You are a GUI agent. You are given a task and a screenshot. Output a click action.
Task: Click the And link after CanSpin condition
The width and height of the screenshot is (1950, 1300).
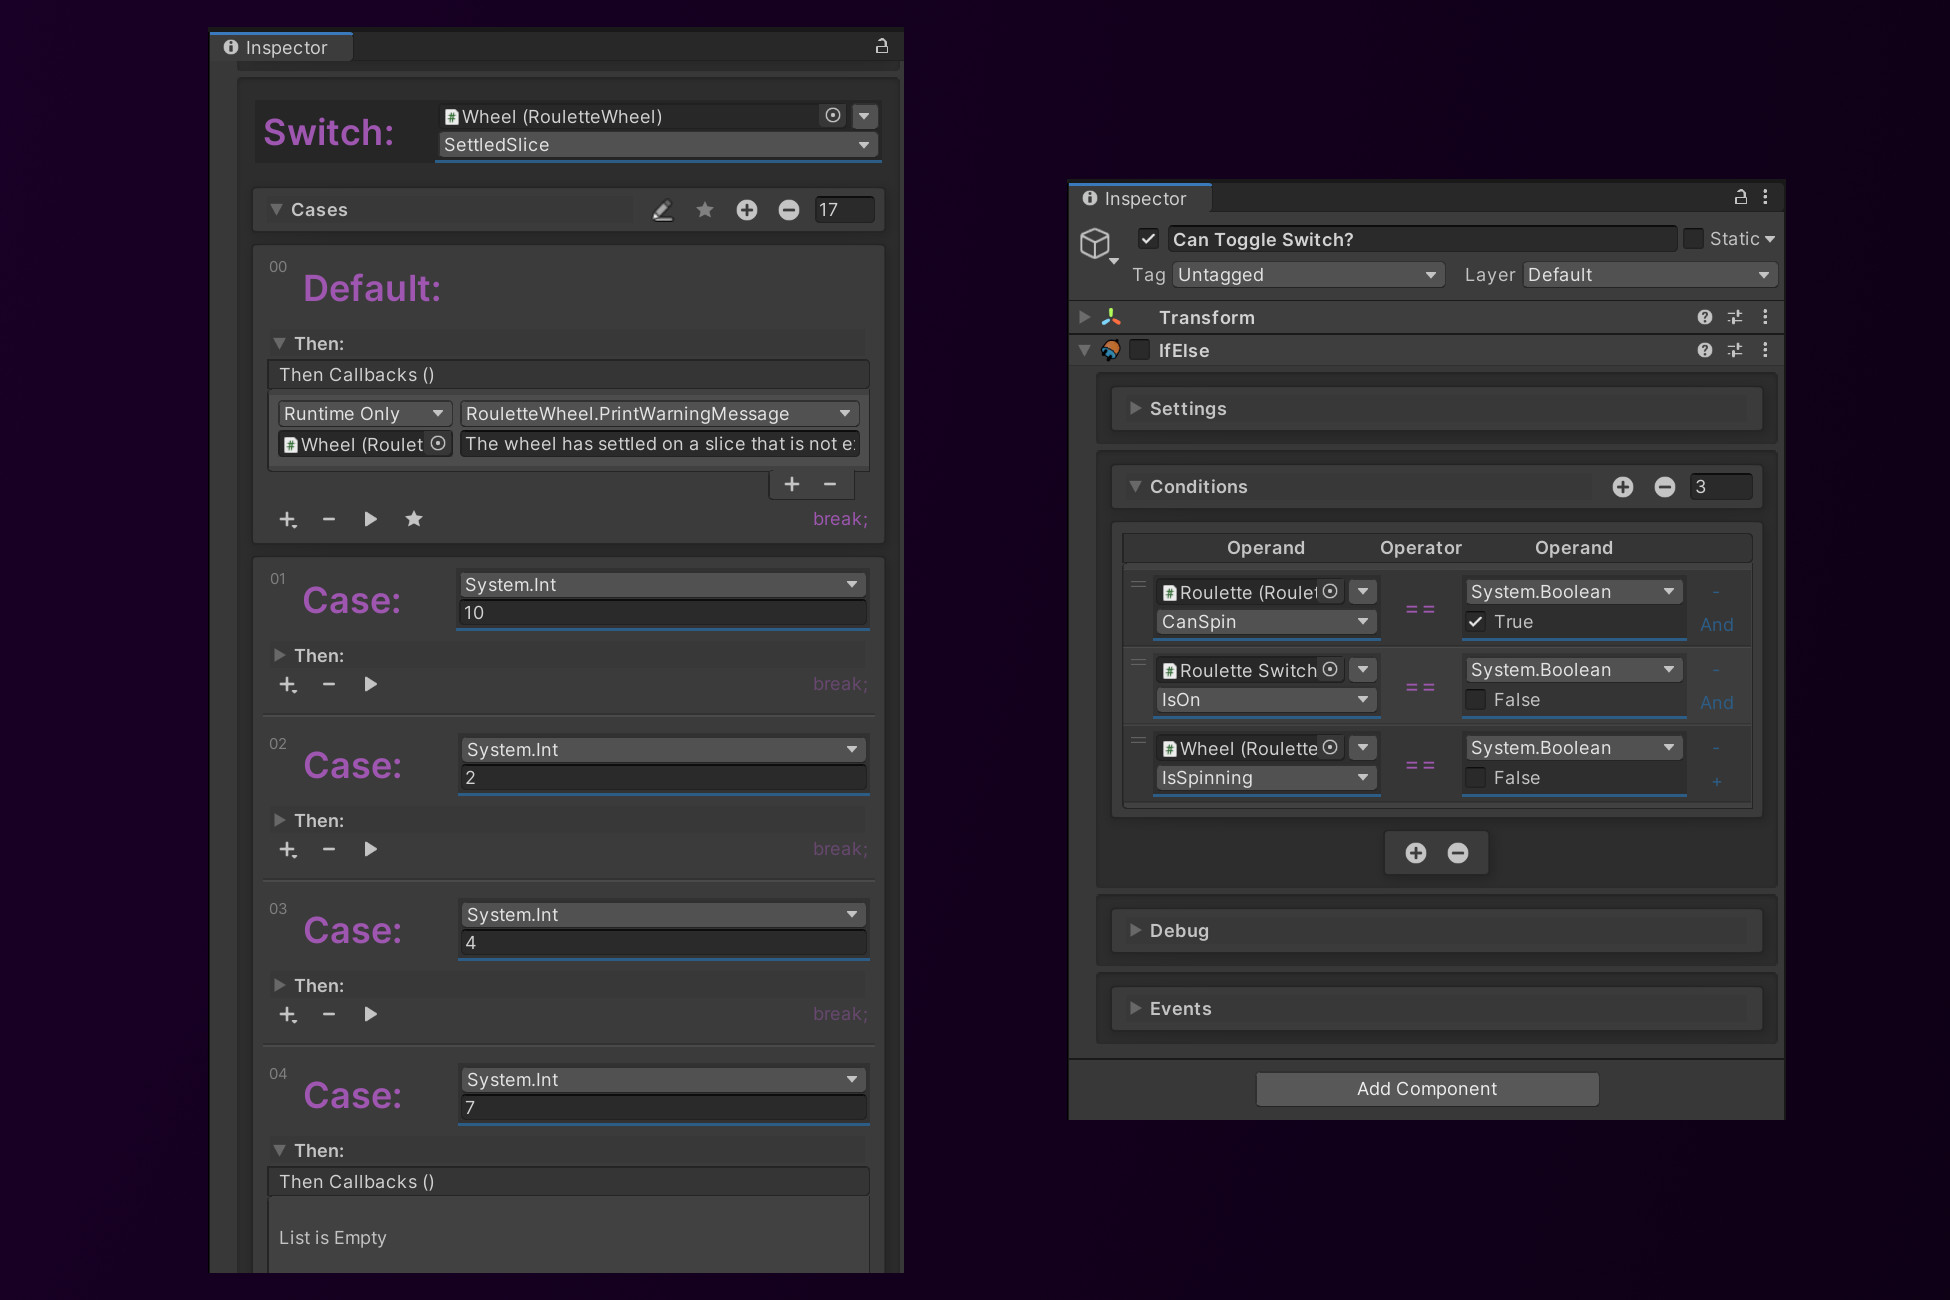click(1717, 625)
